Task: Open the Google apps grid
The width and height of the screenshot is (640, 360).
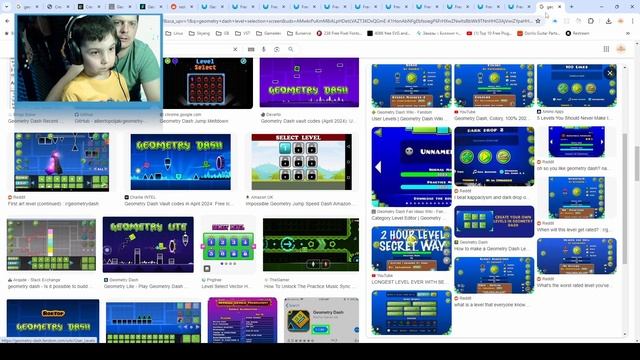Action: coord(606,49)
